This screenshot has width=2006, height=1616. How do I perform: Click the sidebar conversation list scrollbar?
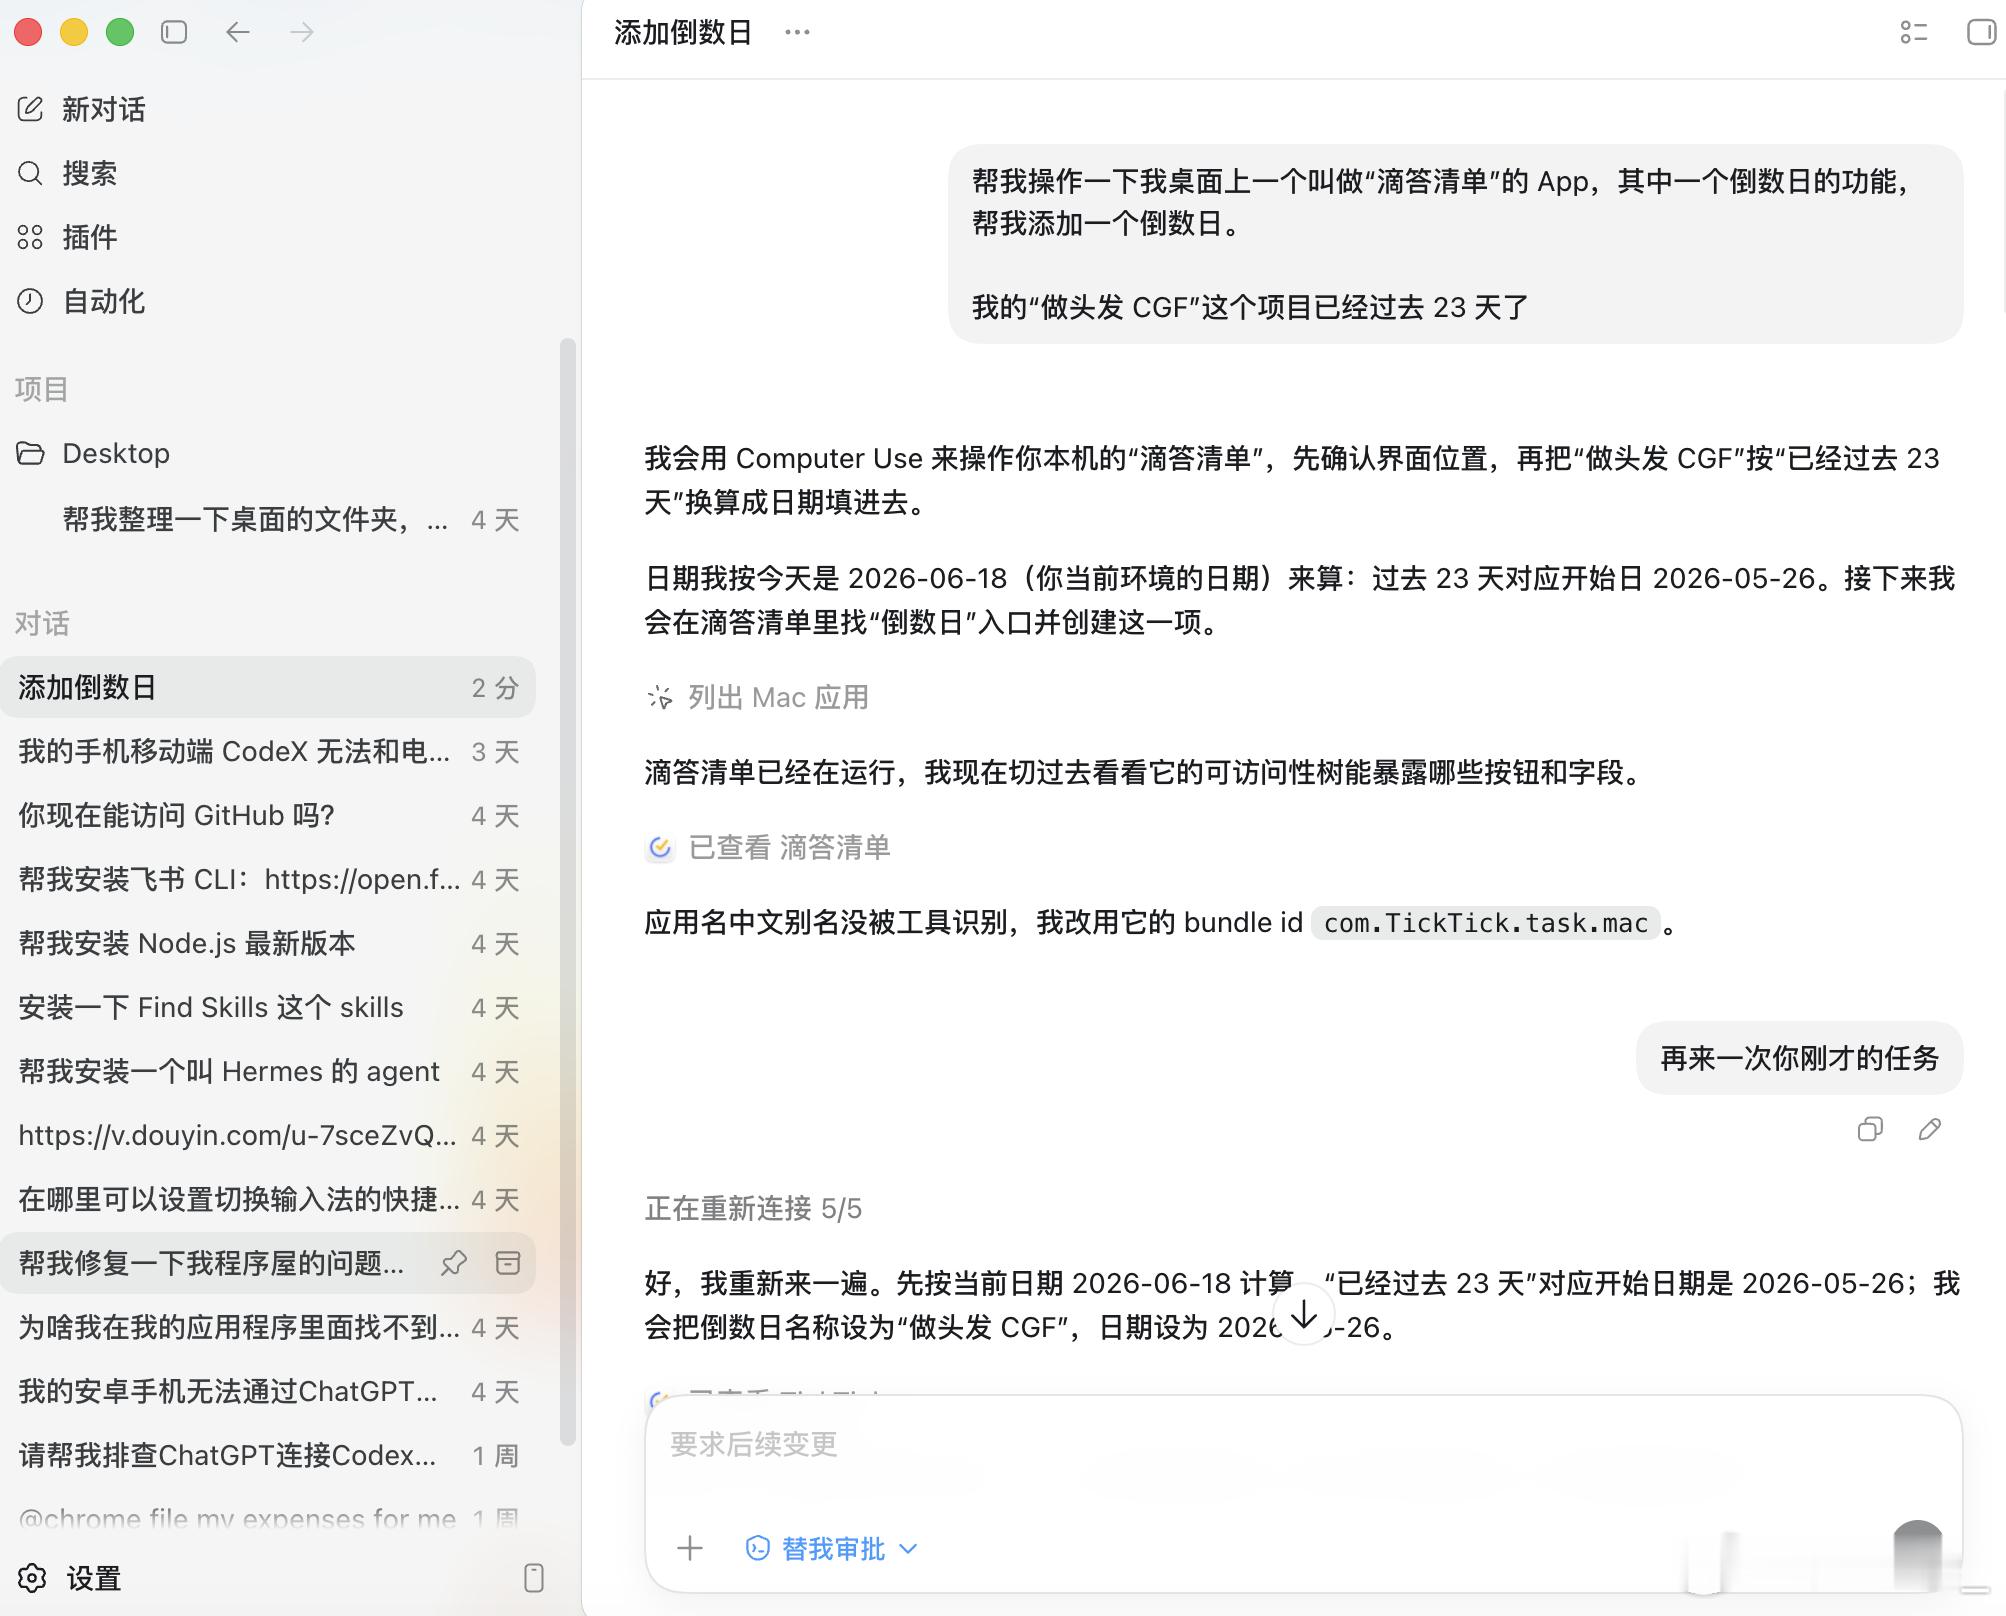pyautogui.click(x=567, y=890)
